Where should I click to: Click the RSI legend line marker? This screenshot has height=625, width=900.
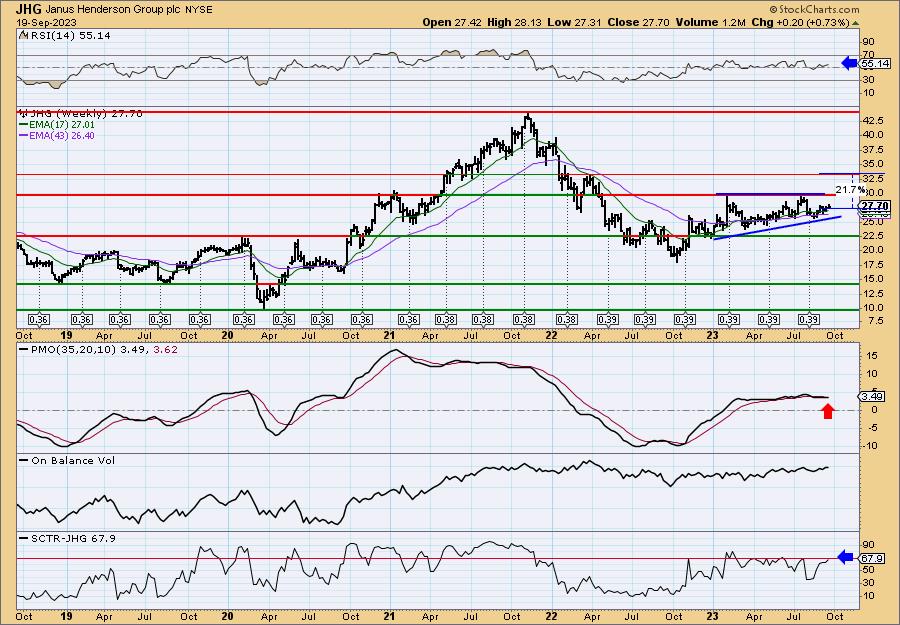click(x=22, y=35)
